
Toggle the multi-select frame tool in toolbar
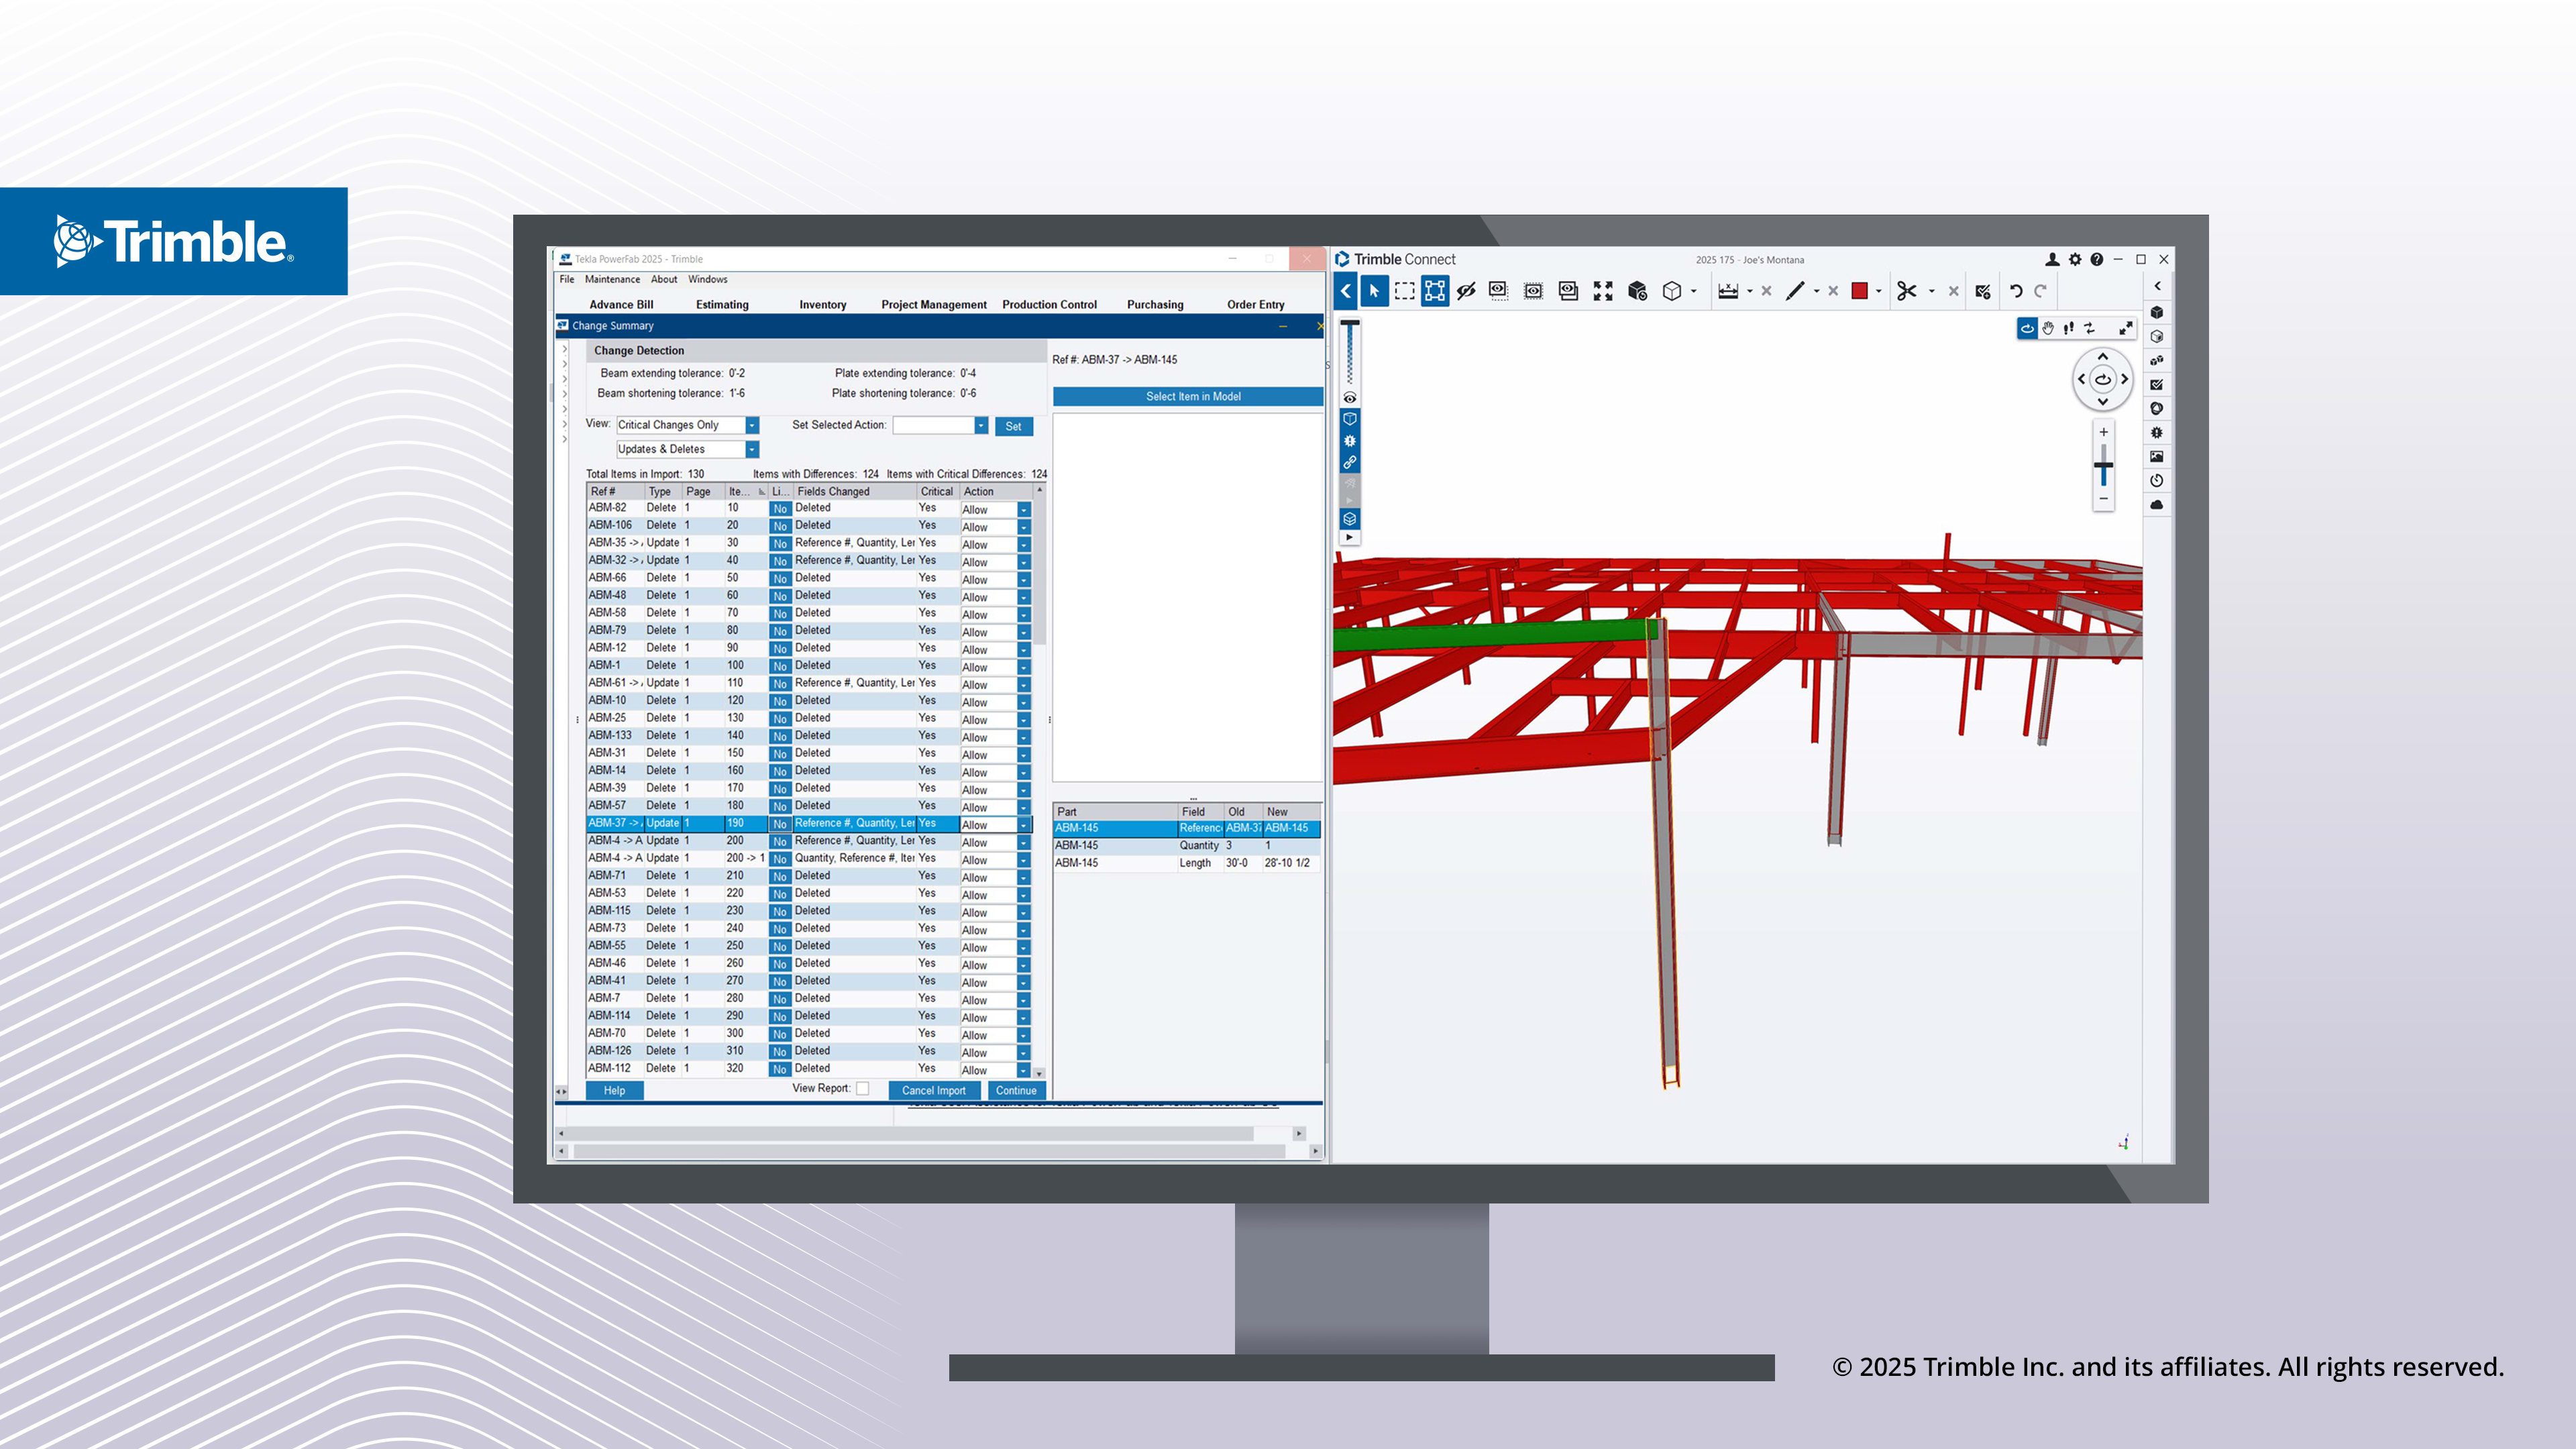(x=1435, y=291)
